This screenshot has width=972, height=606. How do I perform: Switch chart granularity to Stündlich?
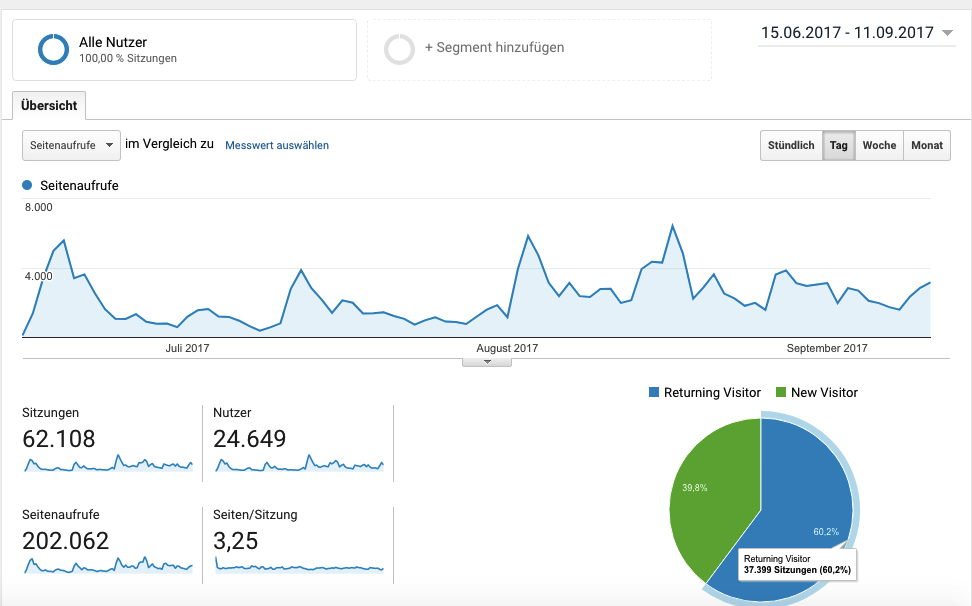[x=791, y=145]
